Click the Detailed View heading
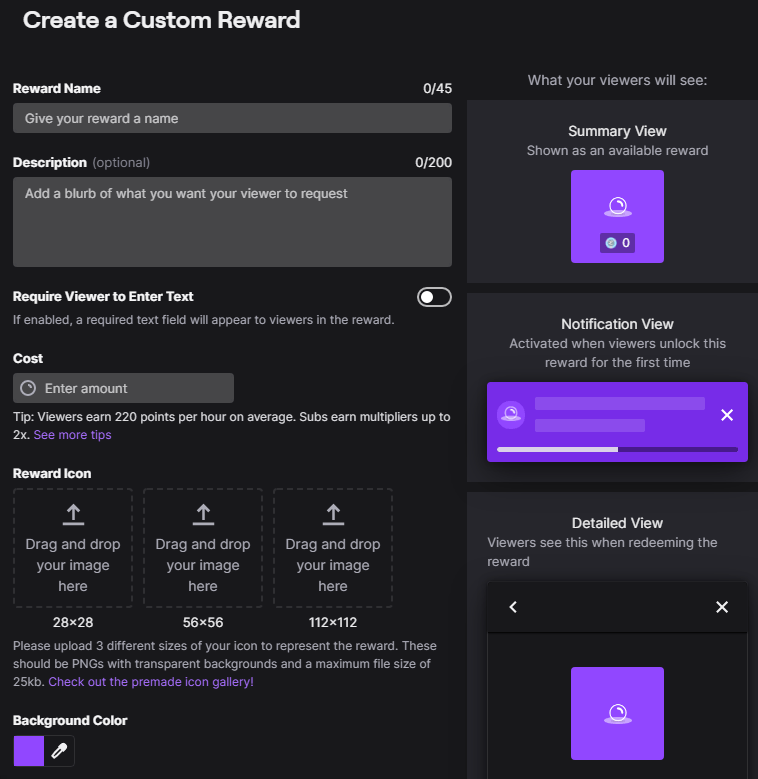Image resolution: width=758 pixels, height=779 pixels. (617, 523)
